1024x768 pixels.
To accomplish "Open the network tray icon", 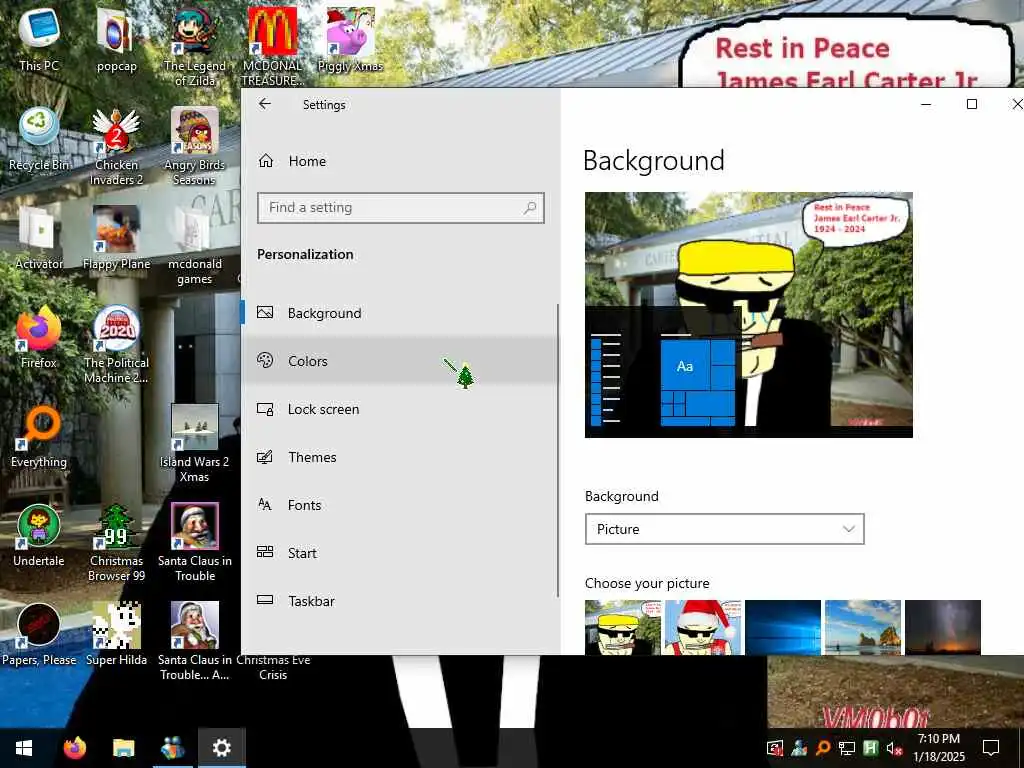I will point(847,748).
